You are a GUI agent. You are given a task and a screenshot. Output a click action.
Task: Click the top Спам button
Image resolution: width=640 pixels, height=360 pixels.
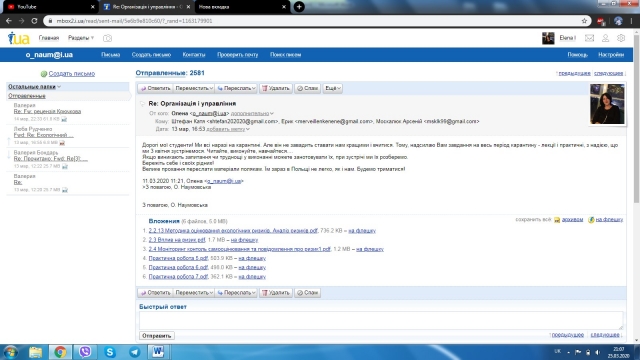point(307,88)
